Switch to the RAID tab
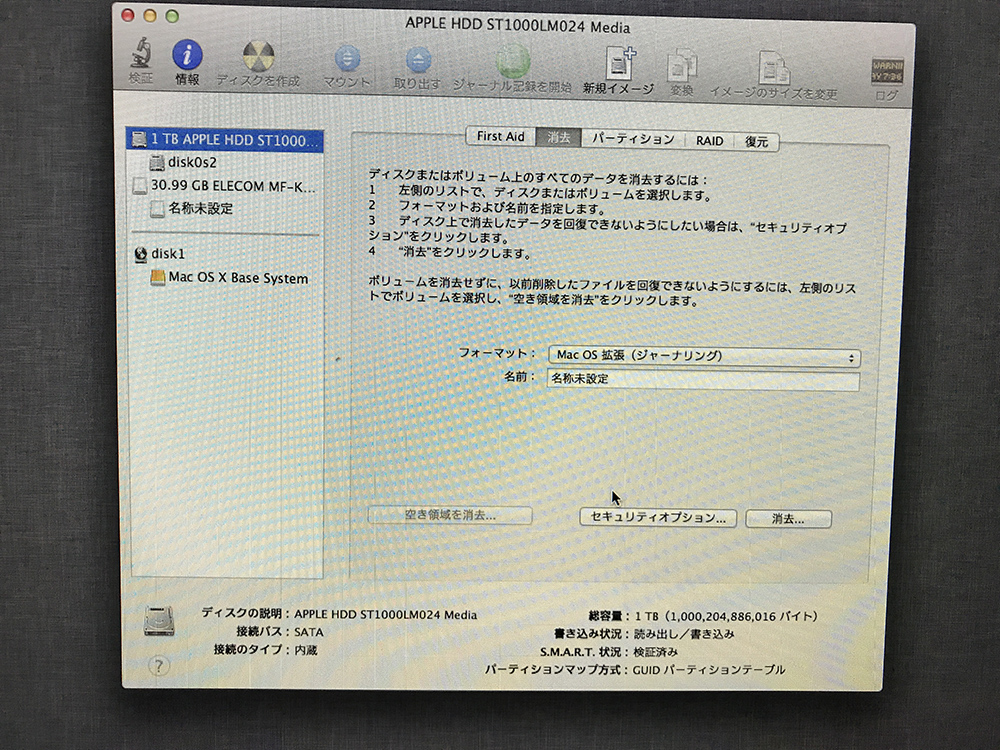The height and width of the screenshot is (750, 1000). [x=709, y=141]
